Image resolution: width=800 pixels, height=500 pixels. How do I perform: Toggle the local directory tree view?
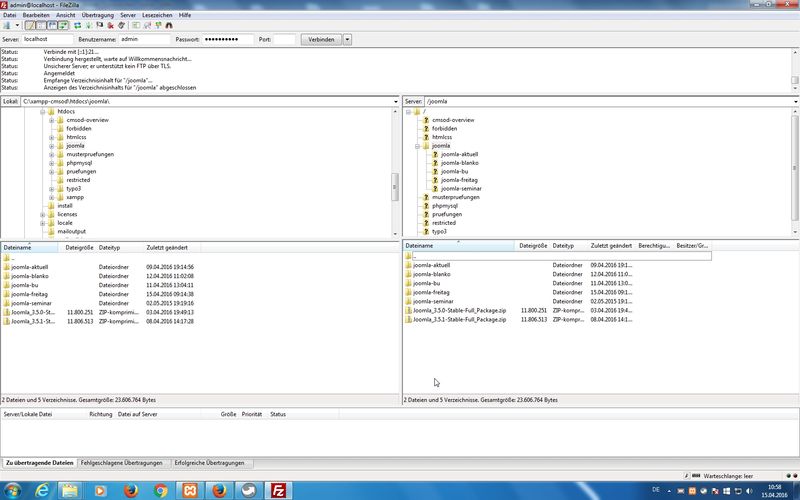(x=41, y=25)
